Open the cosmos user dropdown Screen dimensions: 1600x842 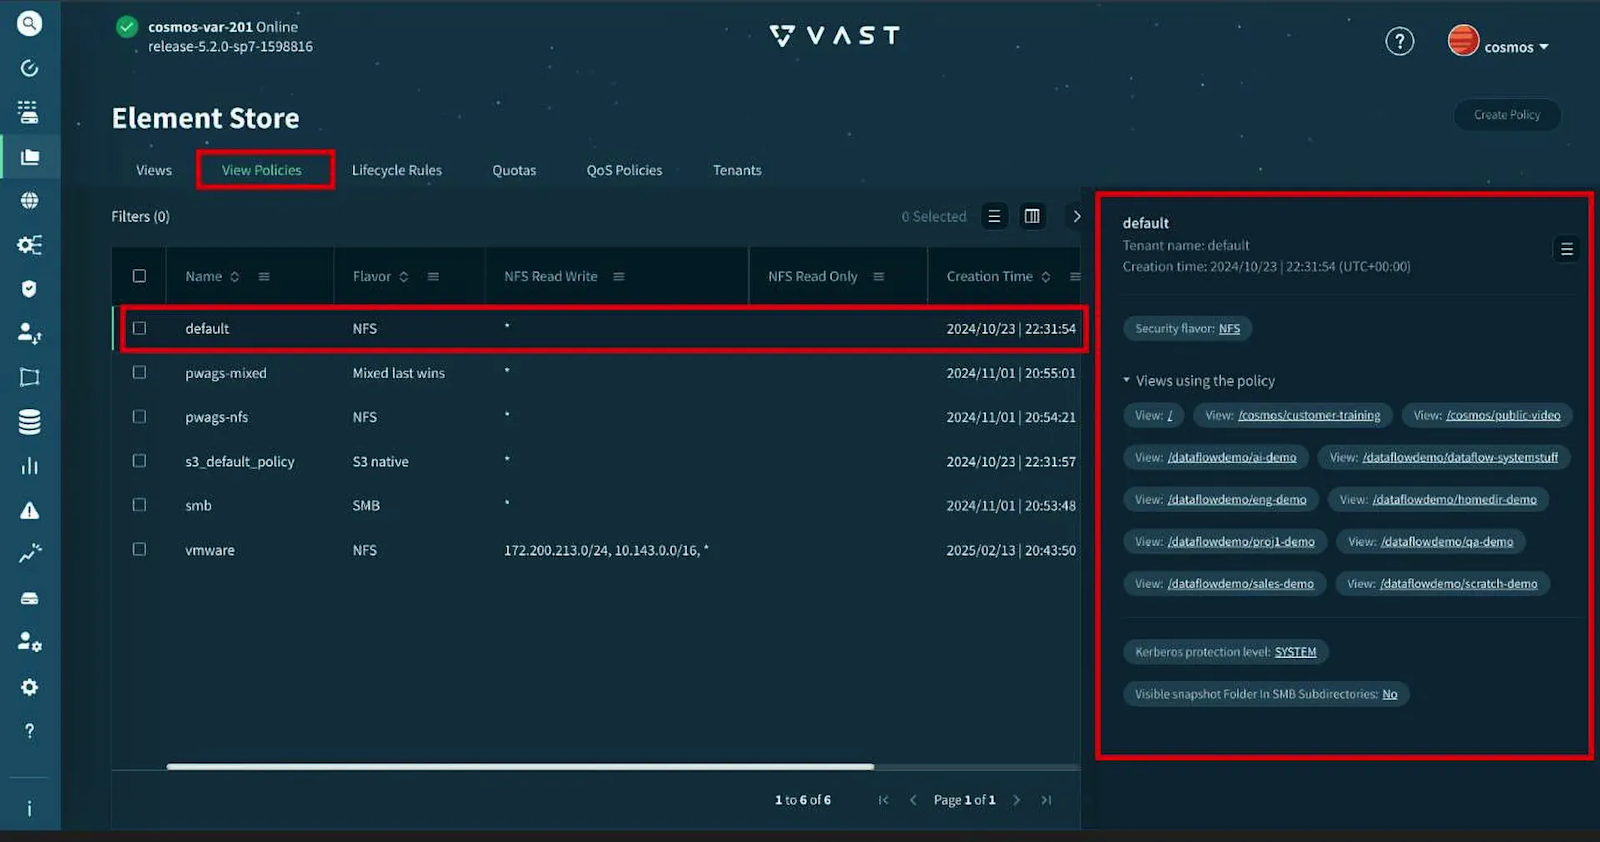pos(1516,47)
